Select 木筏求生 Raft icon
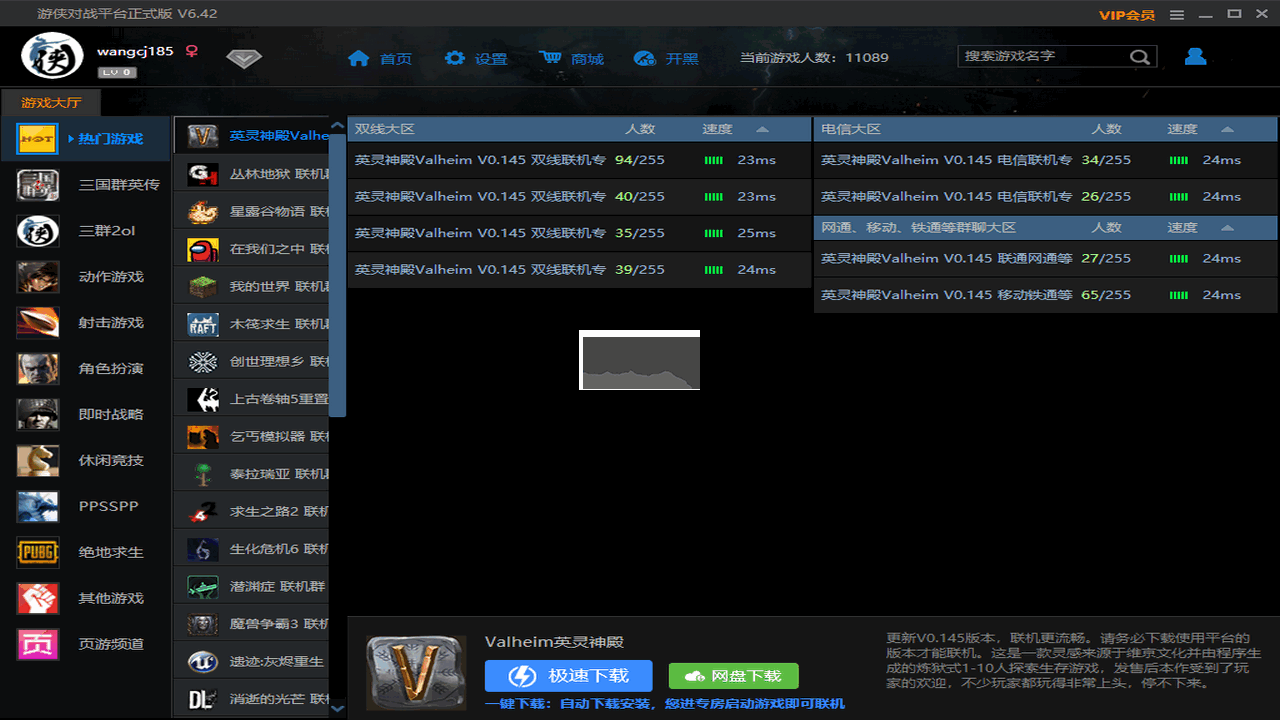Image resolution: width=1280 pixels, height=720 pixels. [x=203, y=324]
